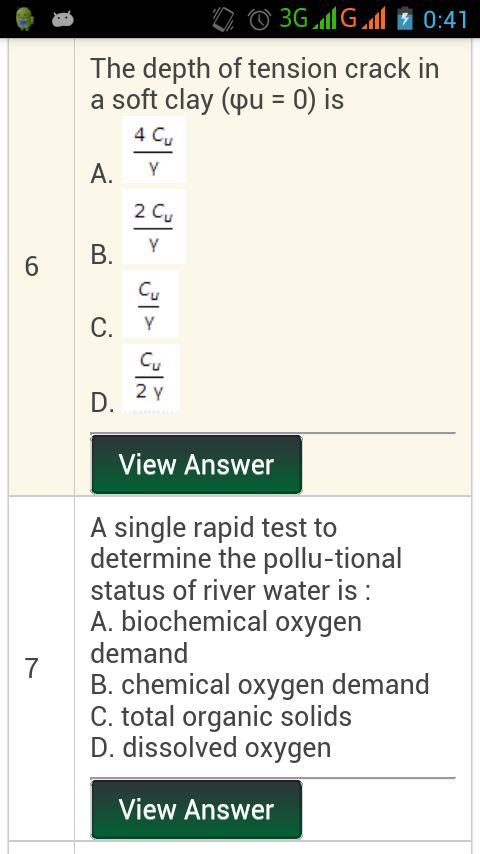Screen dimensions: 480x854
Task: Select option A formula 4Cu over γ
Action: coord(154,149)
